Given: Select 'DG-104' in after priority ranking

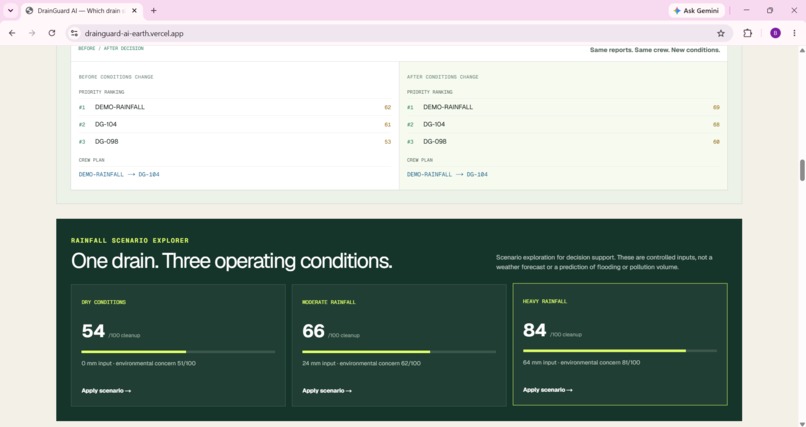Looking at the screenshot, I should click(434, 124).
